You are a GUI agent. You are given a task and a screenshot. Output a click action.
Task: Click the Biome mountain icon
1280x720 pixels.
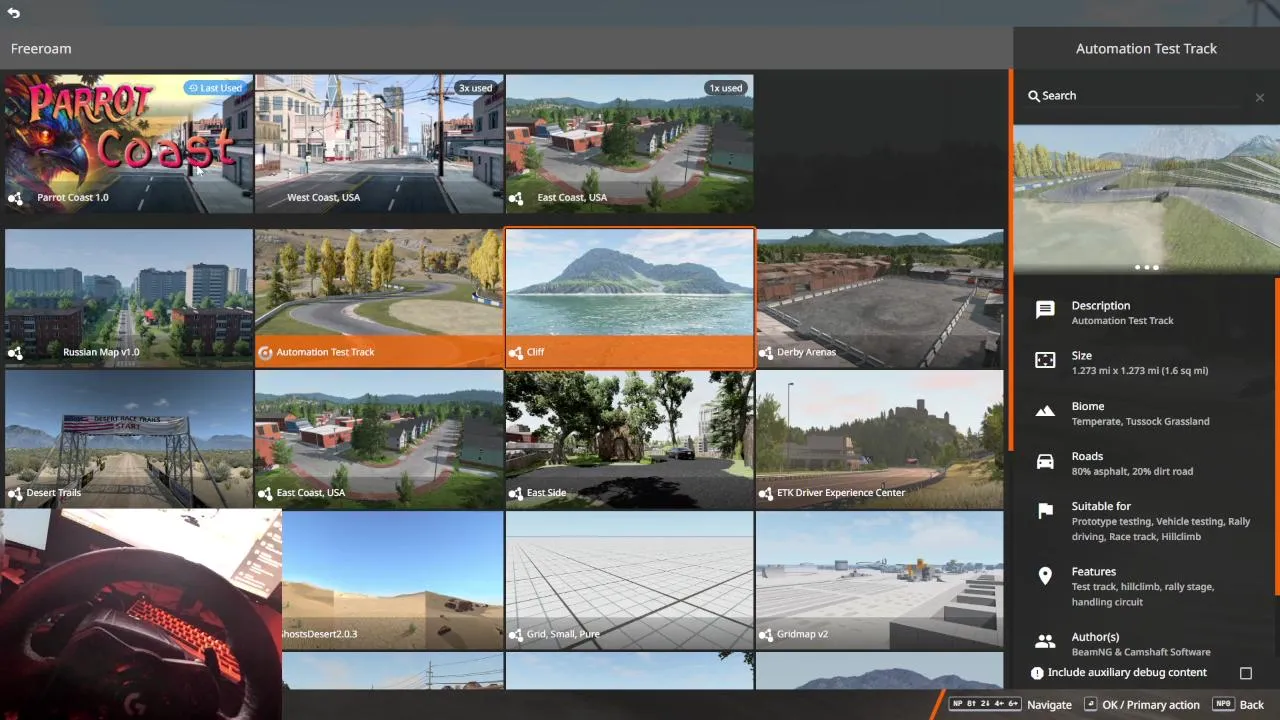tap(1045, 411)
